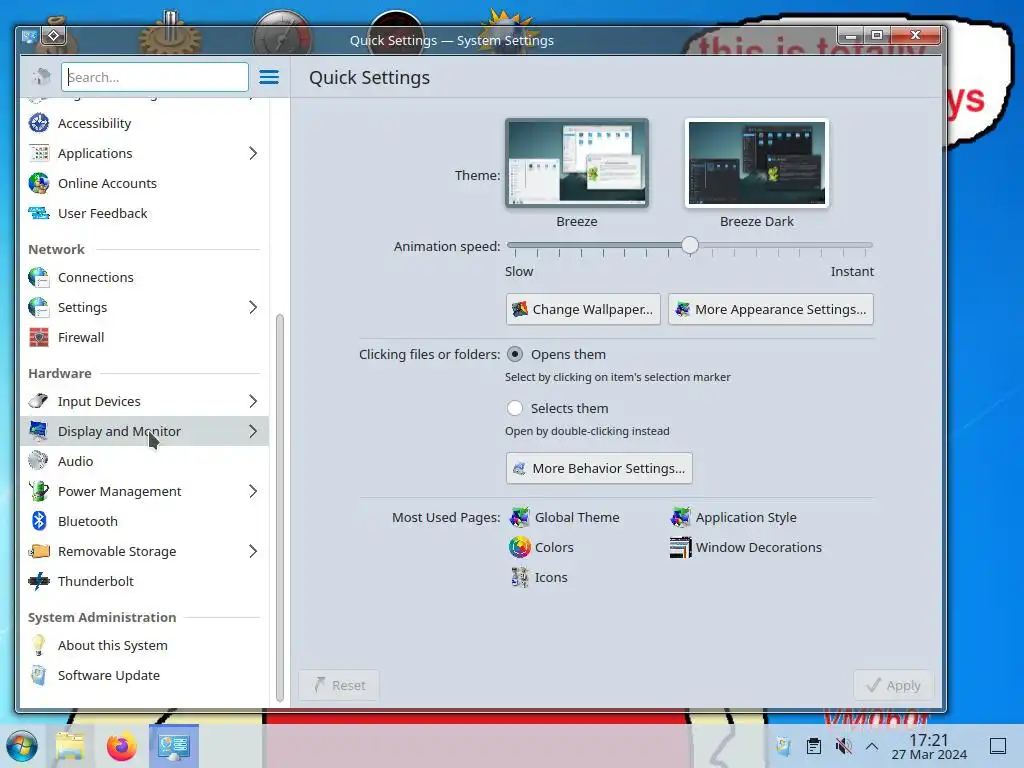Expand the Display and Monitor chevron
The height and width of the screenshot is (768, 1024).
coord(253,431)
